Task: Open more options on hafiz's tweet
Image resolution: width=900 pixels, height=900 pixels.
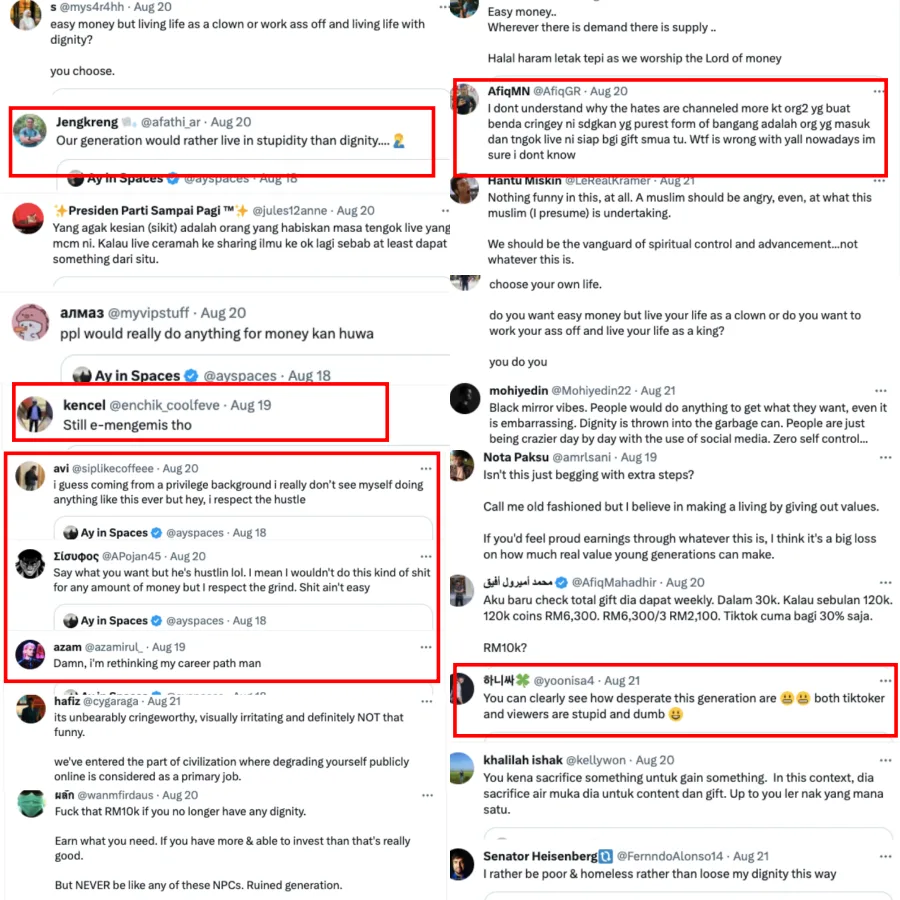Action: point(426,701)
